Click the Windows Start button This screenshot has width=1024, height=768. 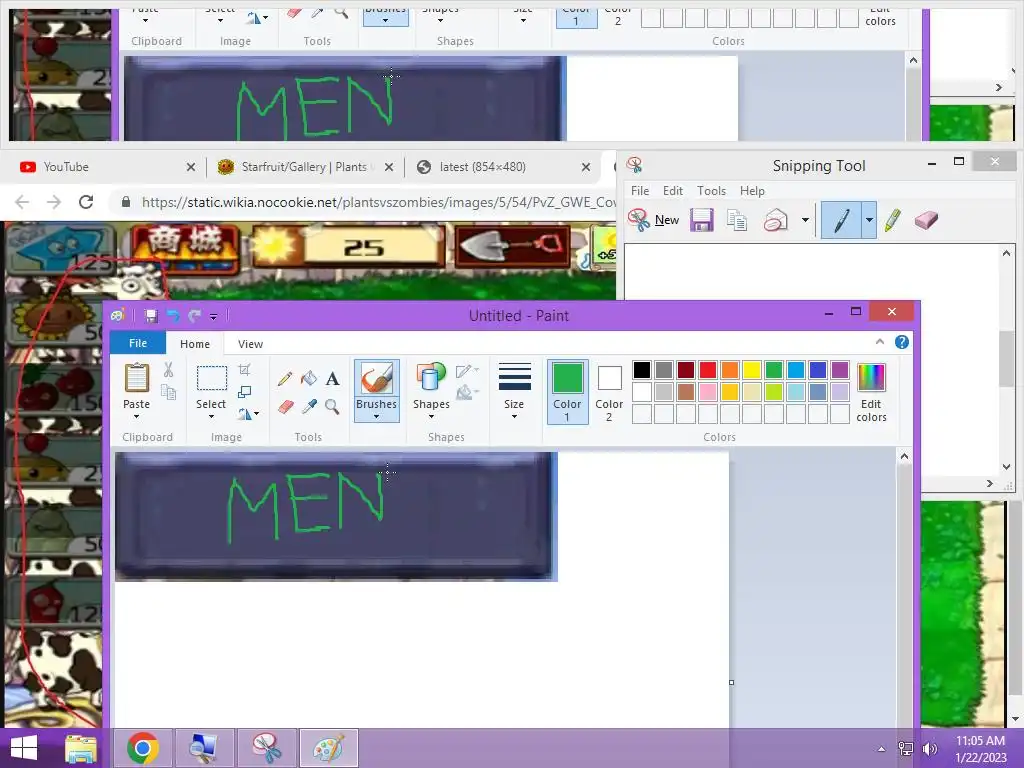(x=24, y=748)
